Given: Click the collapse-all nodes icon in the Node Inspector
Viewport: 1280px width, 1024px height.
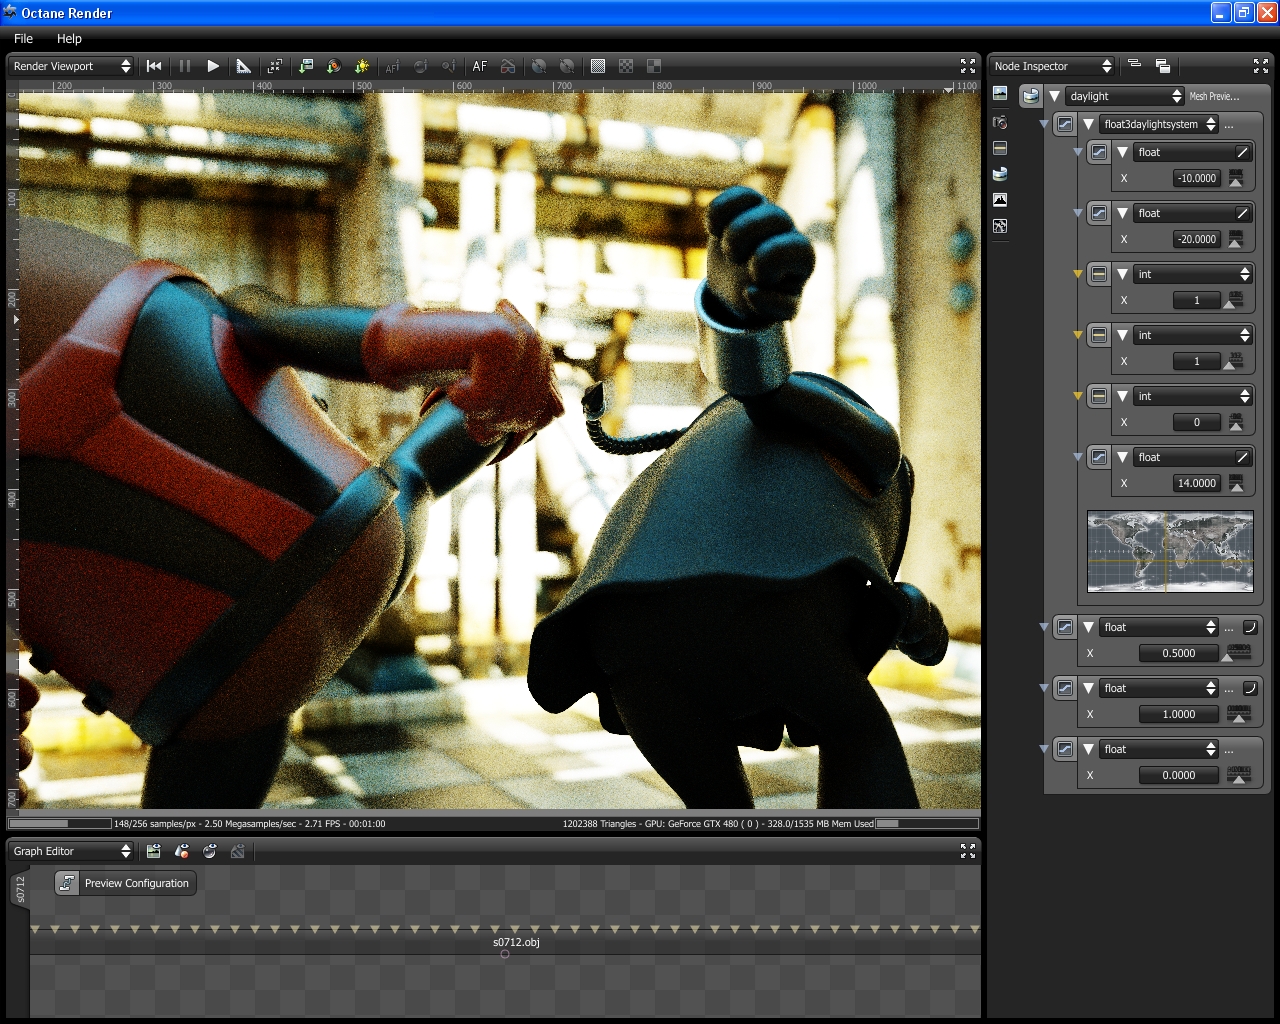Looking at the screenshot, I should [x=1134, y=65].
